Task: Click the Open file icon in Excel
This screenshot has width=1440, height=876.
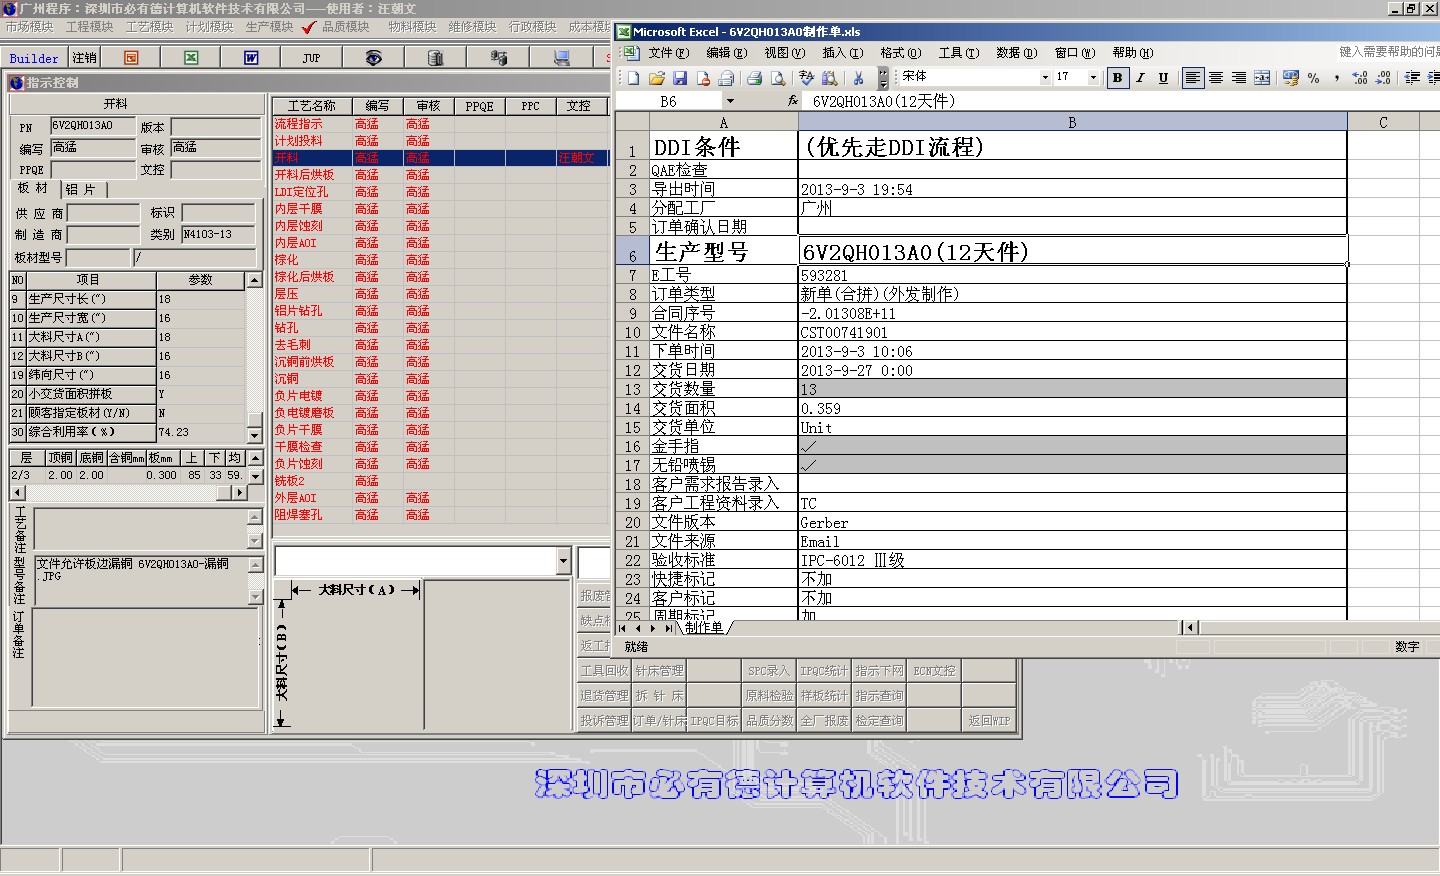Action: point(656,78)
